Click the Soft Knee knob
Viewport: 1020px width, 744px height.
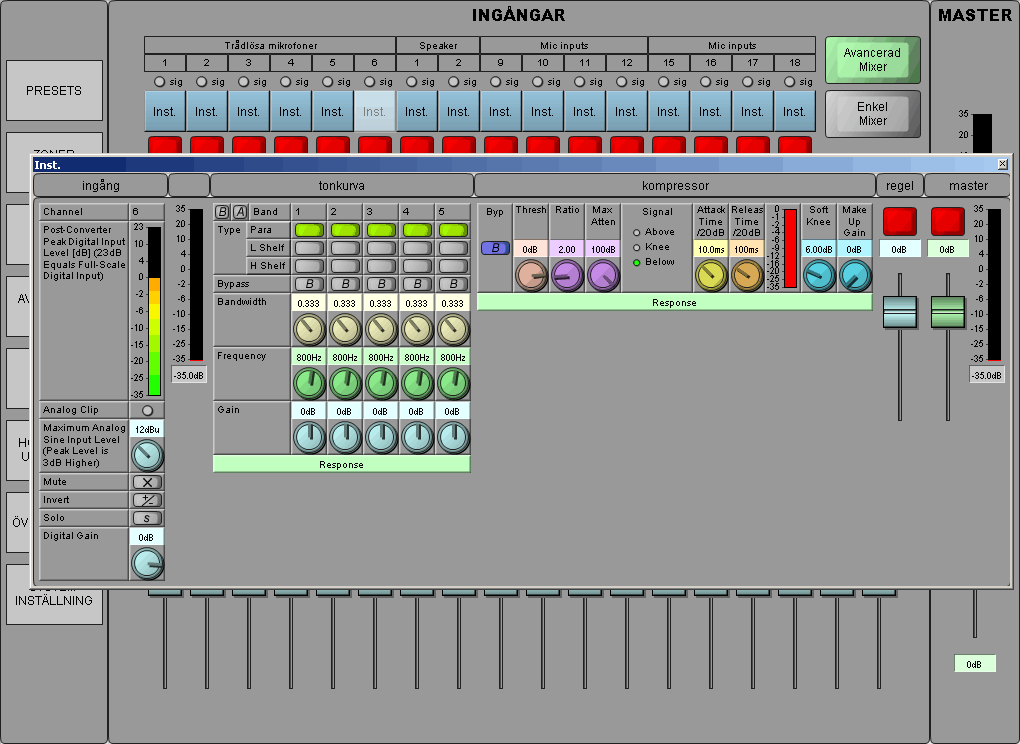(x=819, y=275)
